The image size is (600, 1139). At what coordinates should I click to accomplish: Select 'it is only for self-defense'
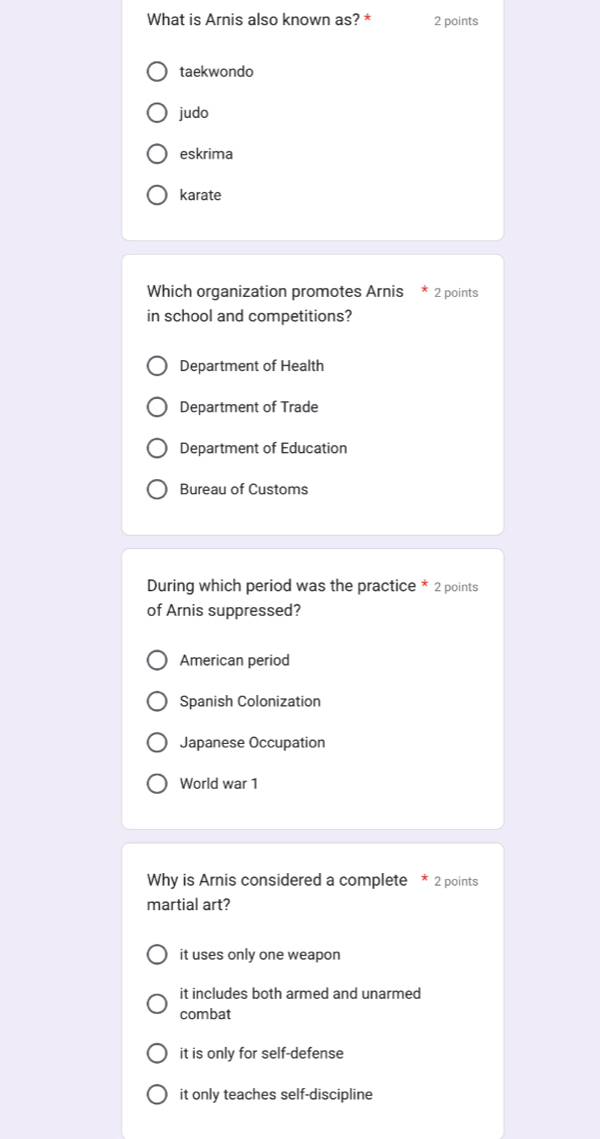(157, 1053)
